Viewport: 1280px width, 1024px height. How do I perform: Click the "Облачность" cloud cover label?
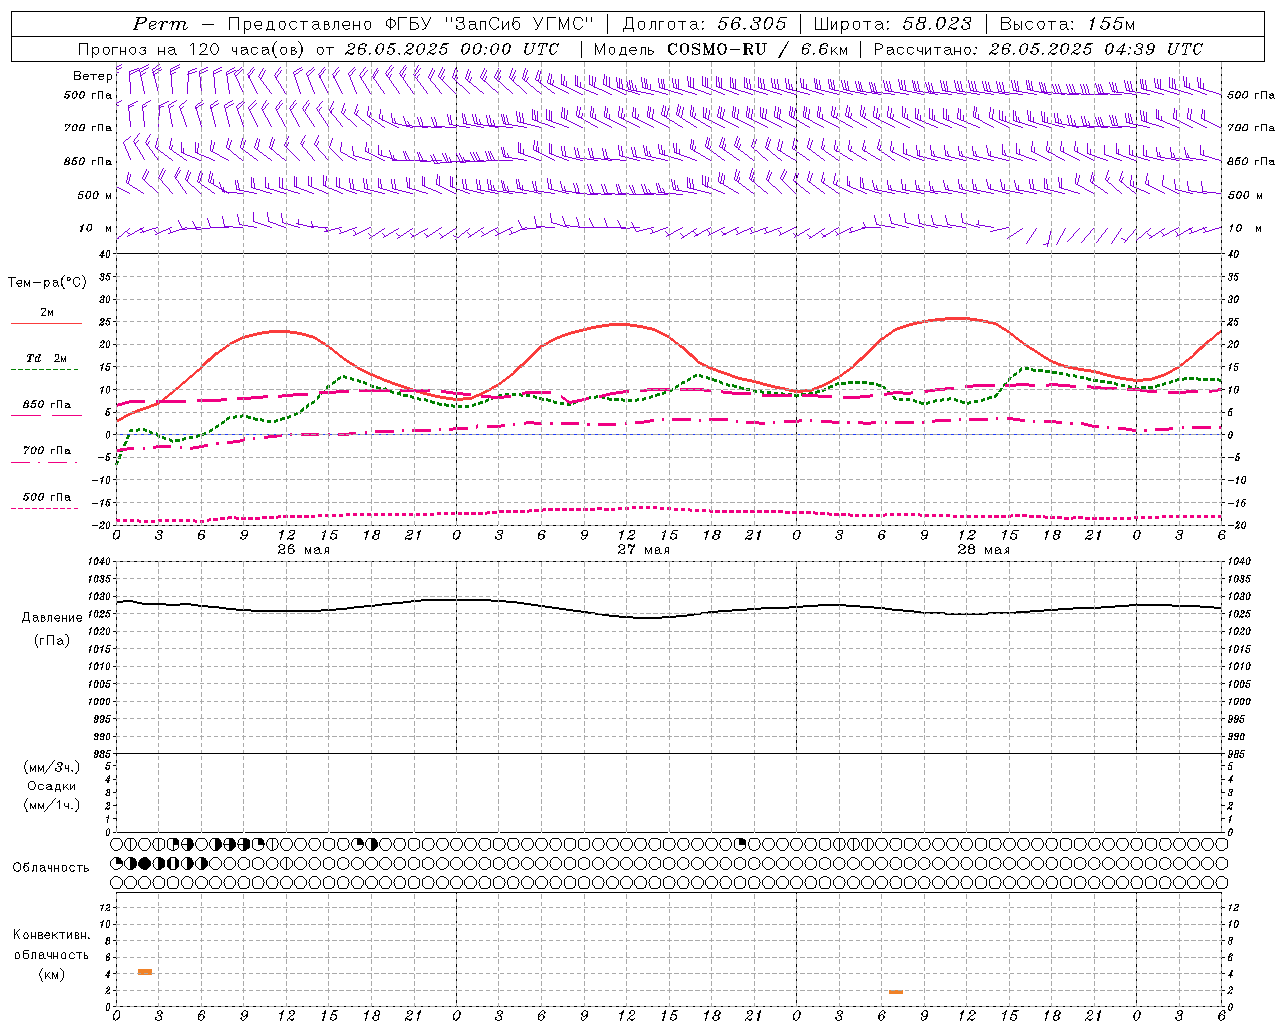(51, 868)
